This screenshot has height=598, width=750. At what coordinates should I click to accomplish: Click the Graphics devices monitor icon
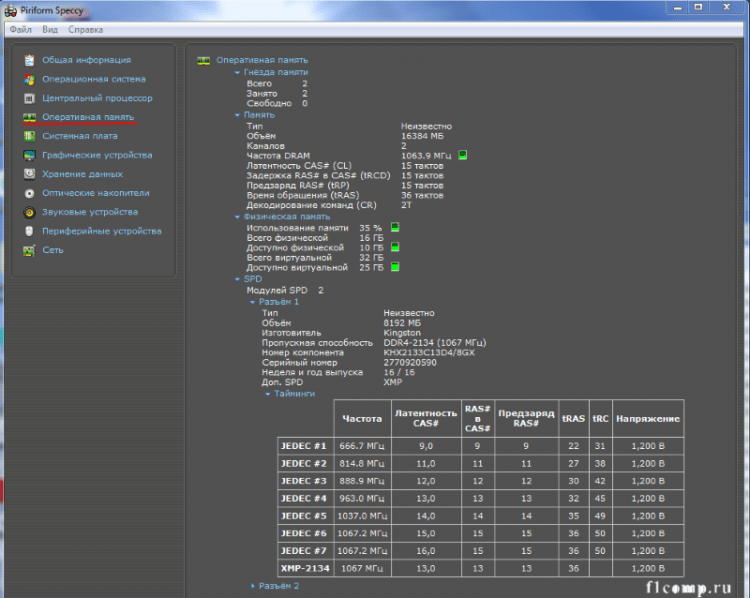pos(30,155)
